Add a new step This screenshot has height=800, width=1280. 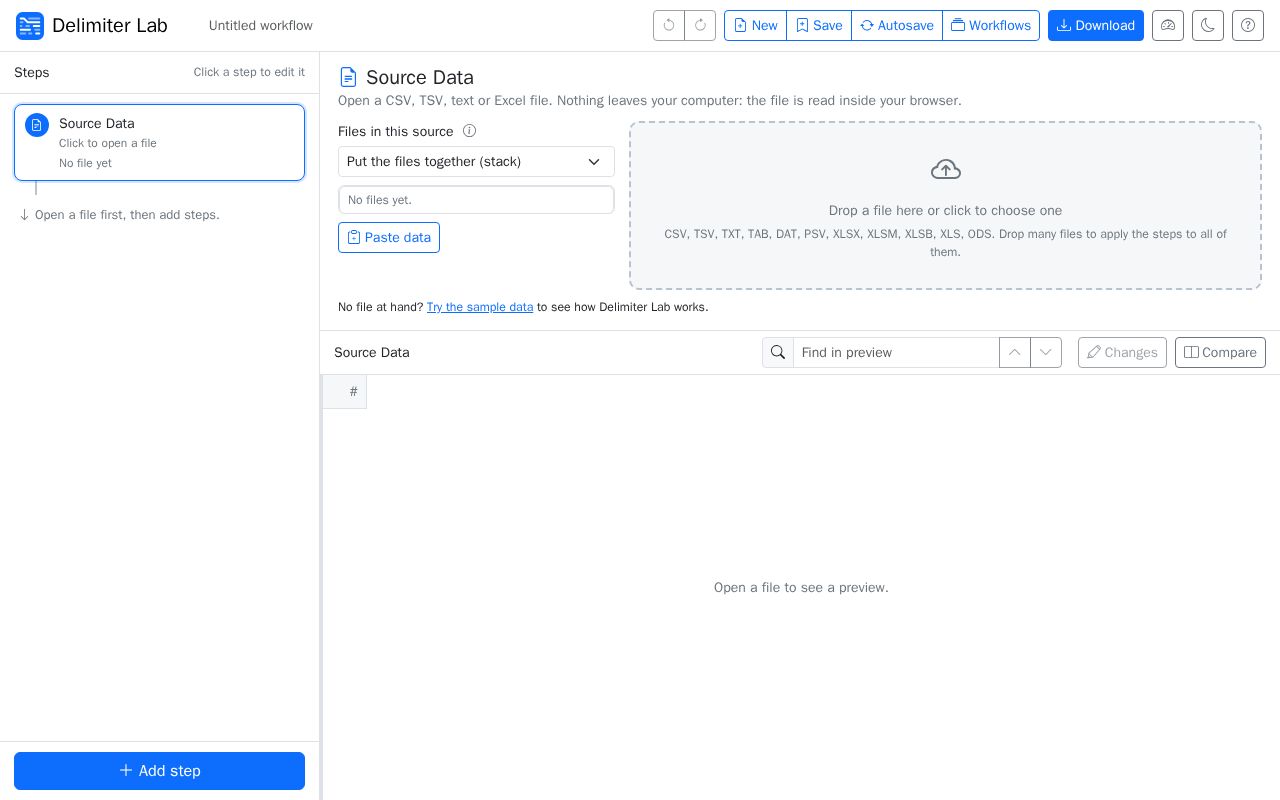click(x=159, y=771)
